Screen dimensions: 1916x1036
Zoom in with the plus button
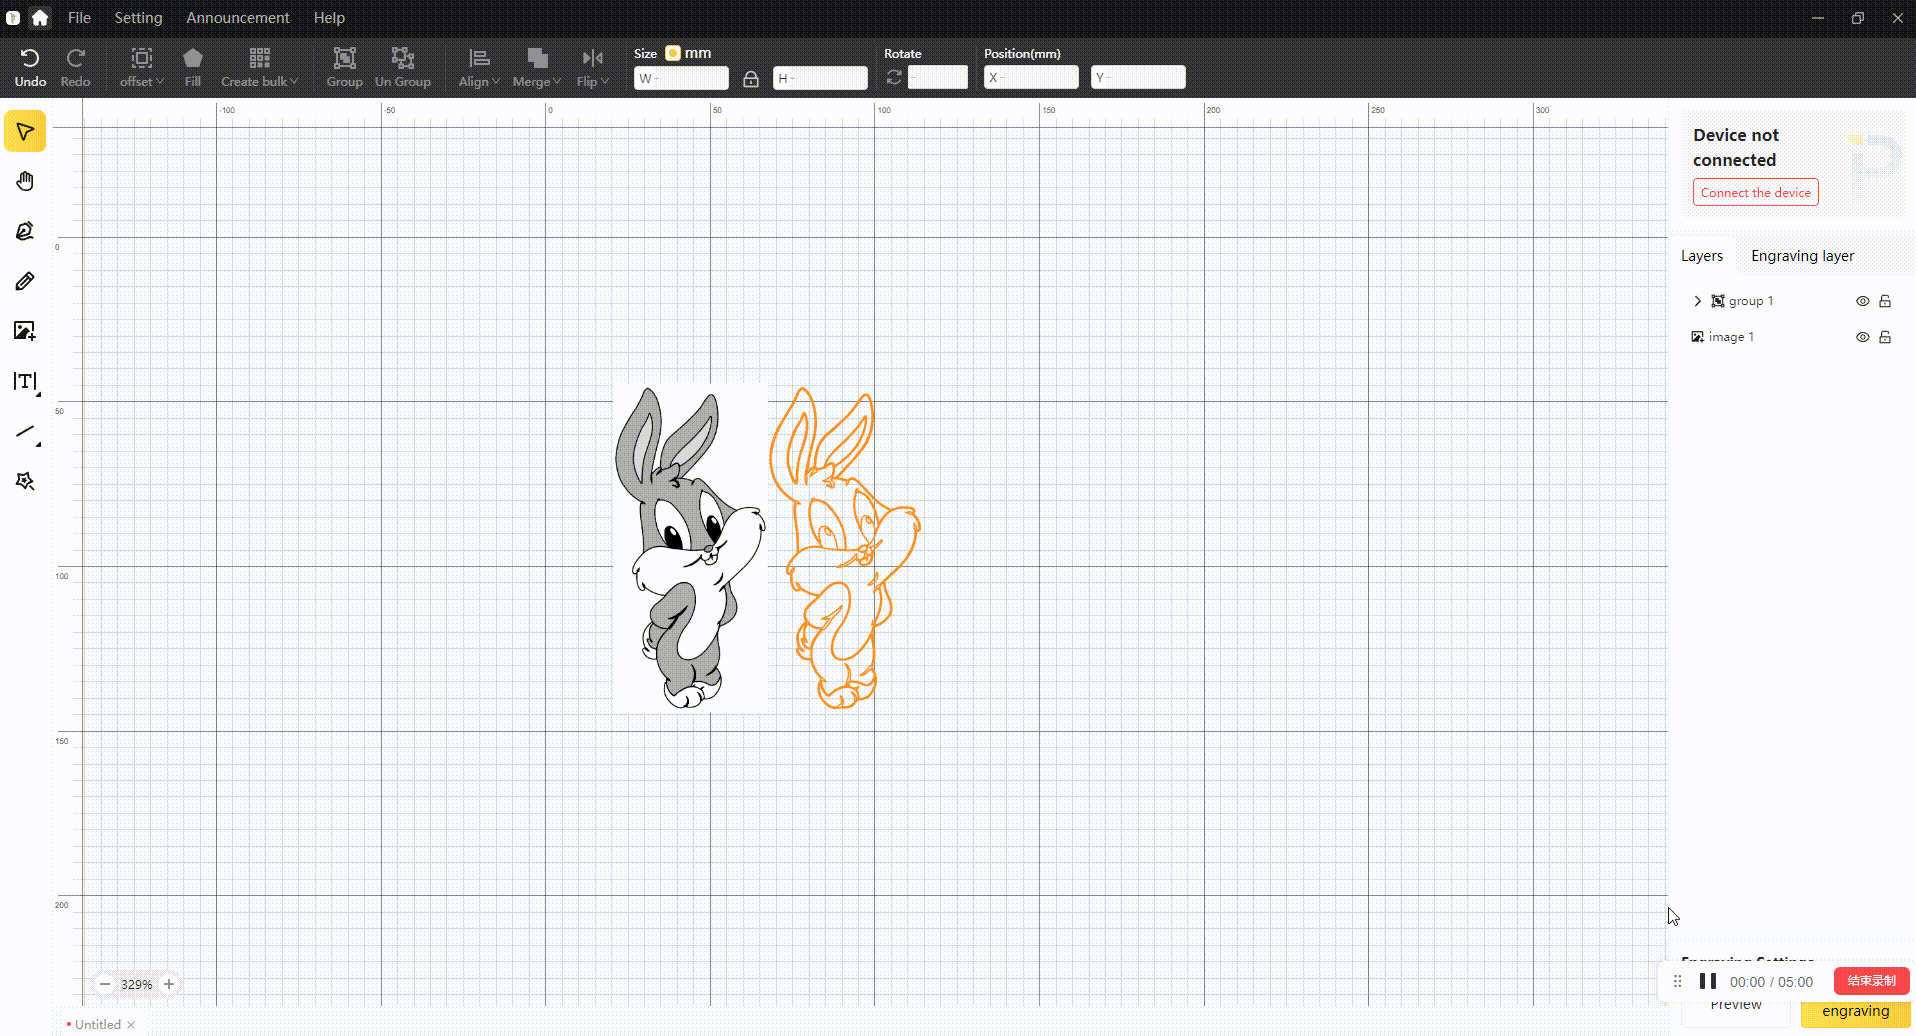point(169,984)
